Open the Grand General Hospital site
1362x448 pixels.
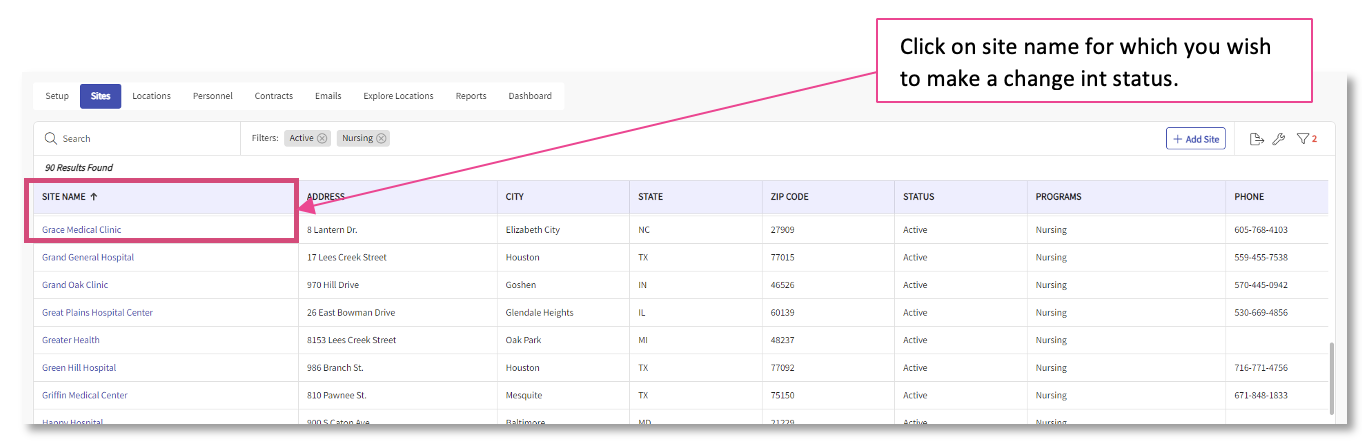pos(88,258)
